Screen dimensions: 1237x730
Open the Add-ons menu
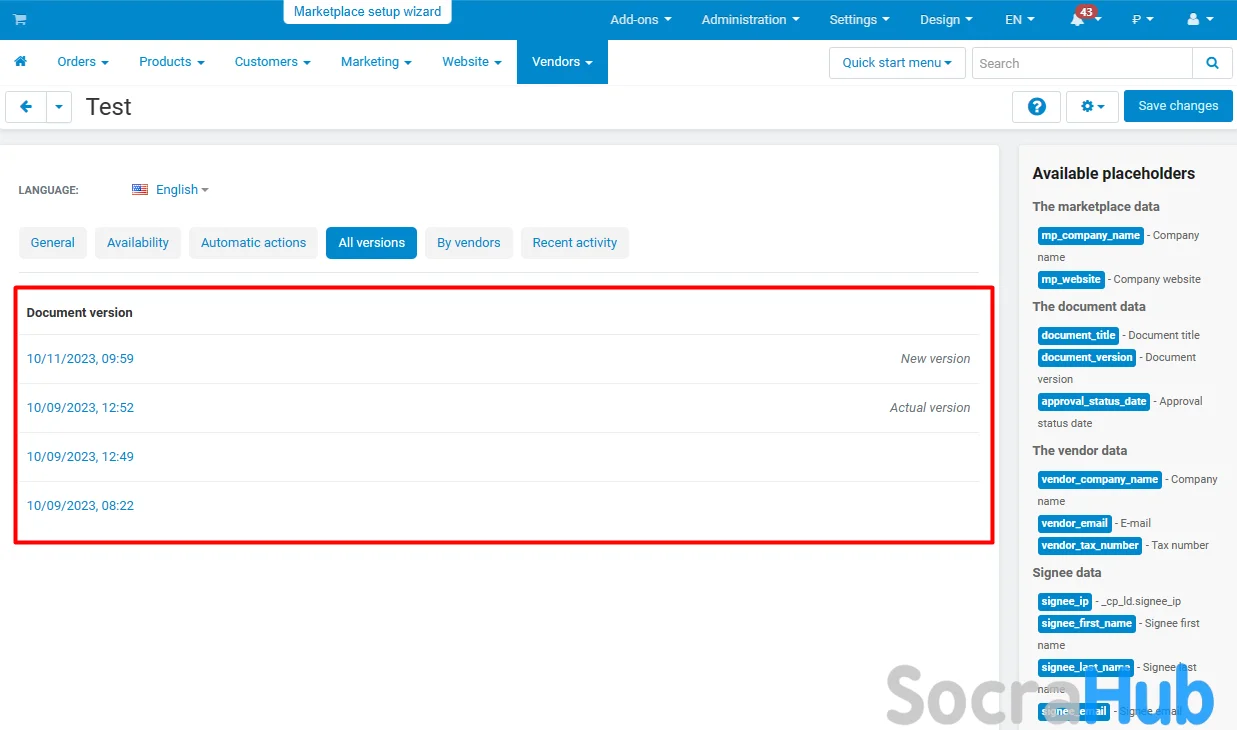pos(640,20)
